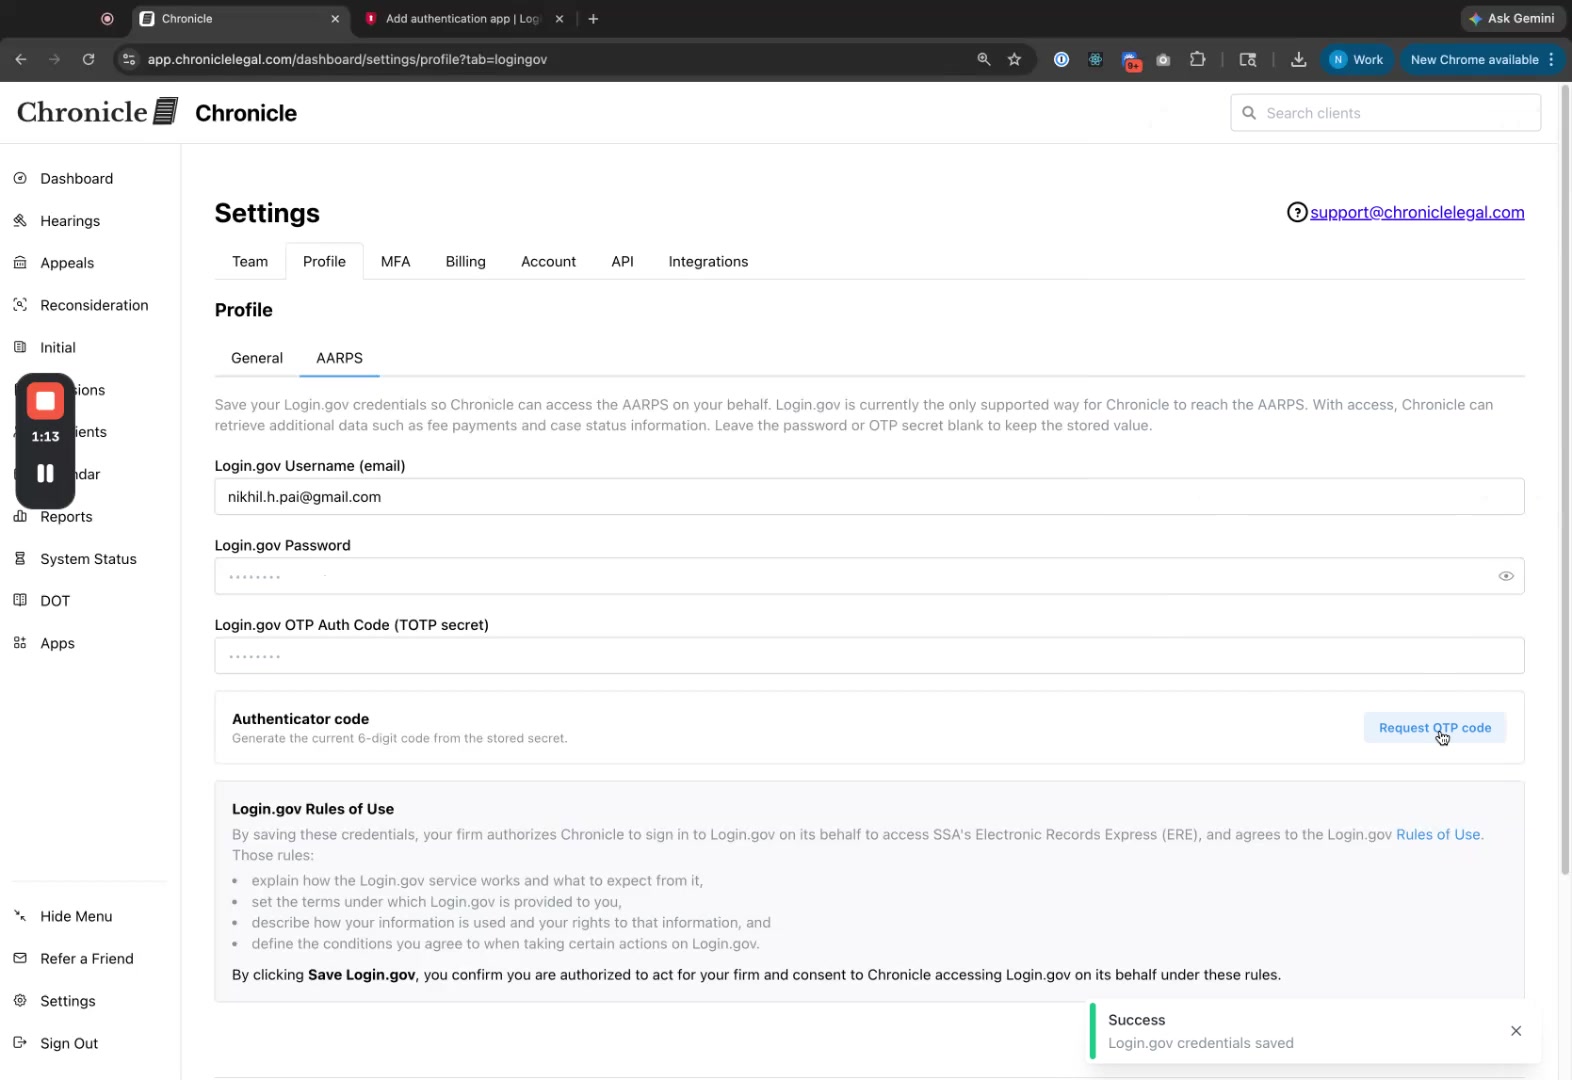
Task: Dismiss the Success notification
Action: (x=1516, y=1031)
